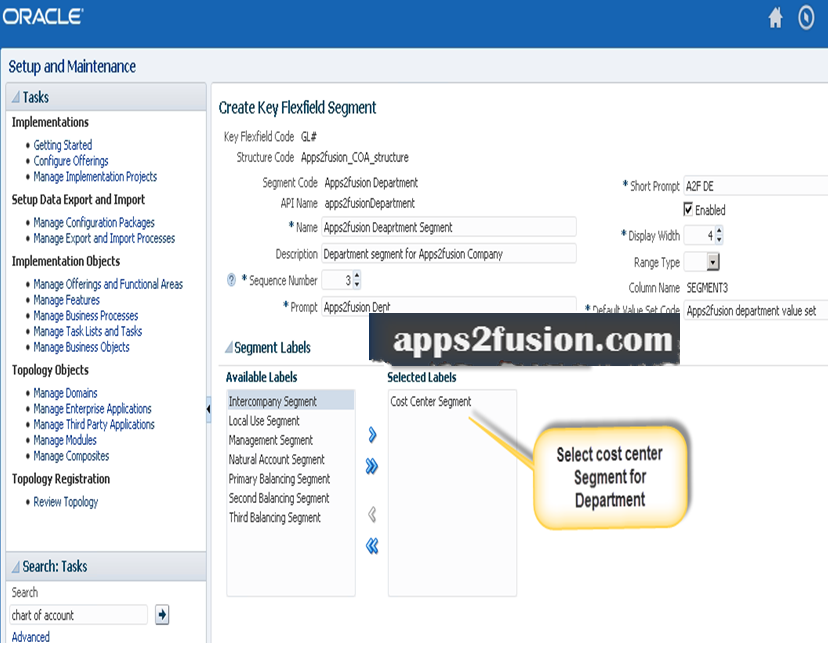Viewport: 828px width, 665px height.
Task: Open Manage Business Processes link
Action: click(86, 316)
